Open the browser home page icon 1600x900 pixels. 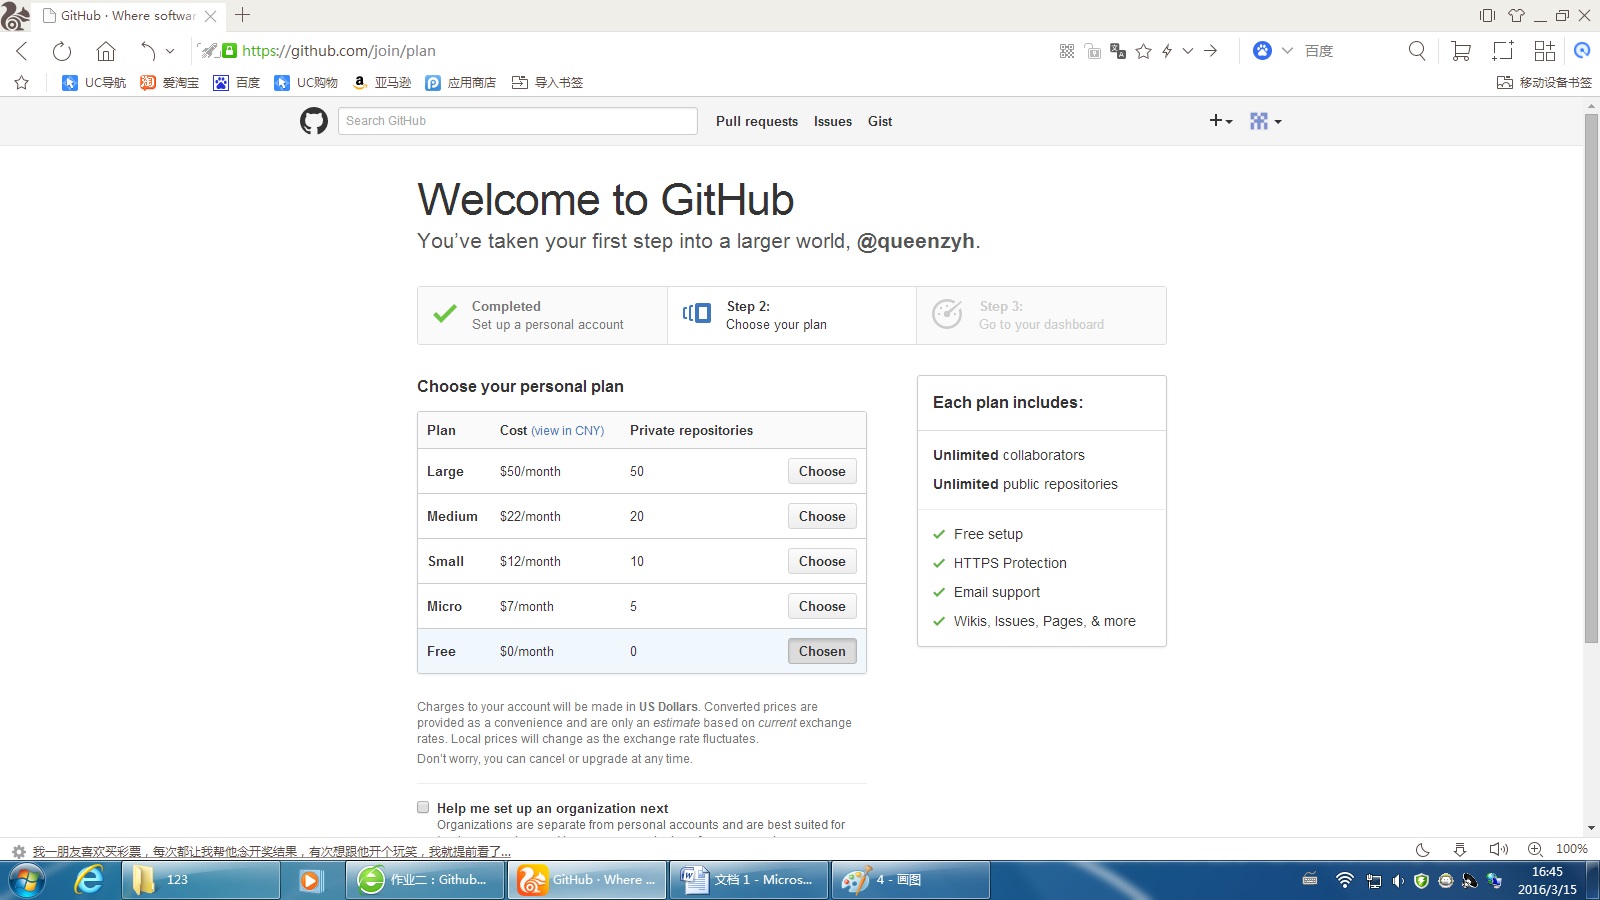coord(106,51)
